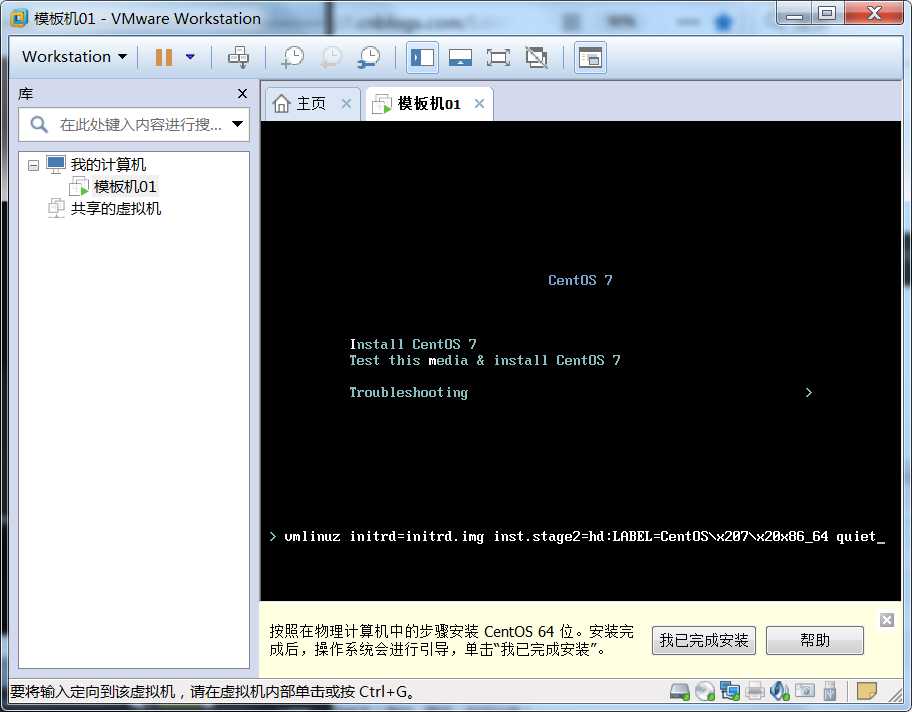Viewport: 912px width, 712px height.
Task: Click the camera device status icon
Action: (x=805, y=691)
